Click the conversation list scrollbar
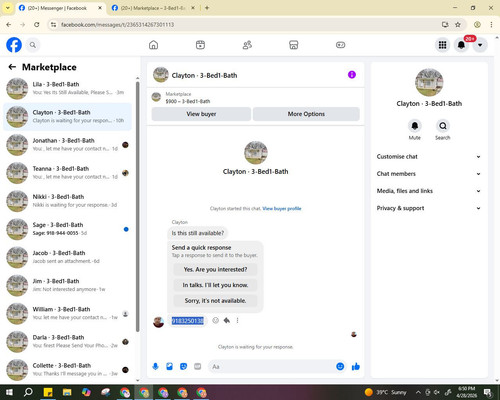Screen dimensions: 500x400 click(137, 207)
